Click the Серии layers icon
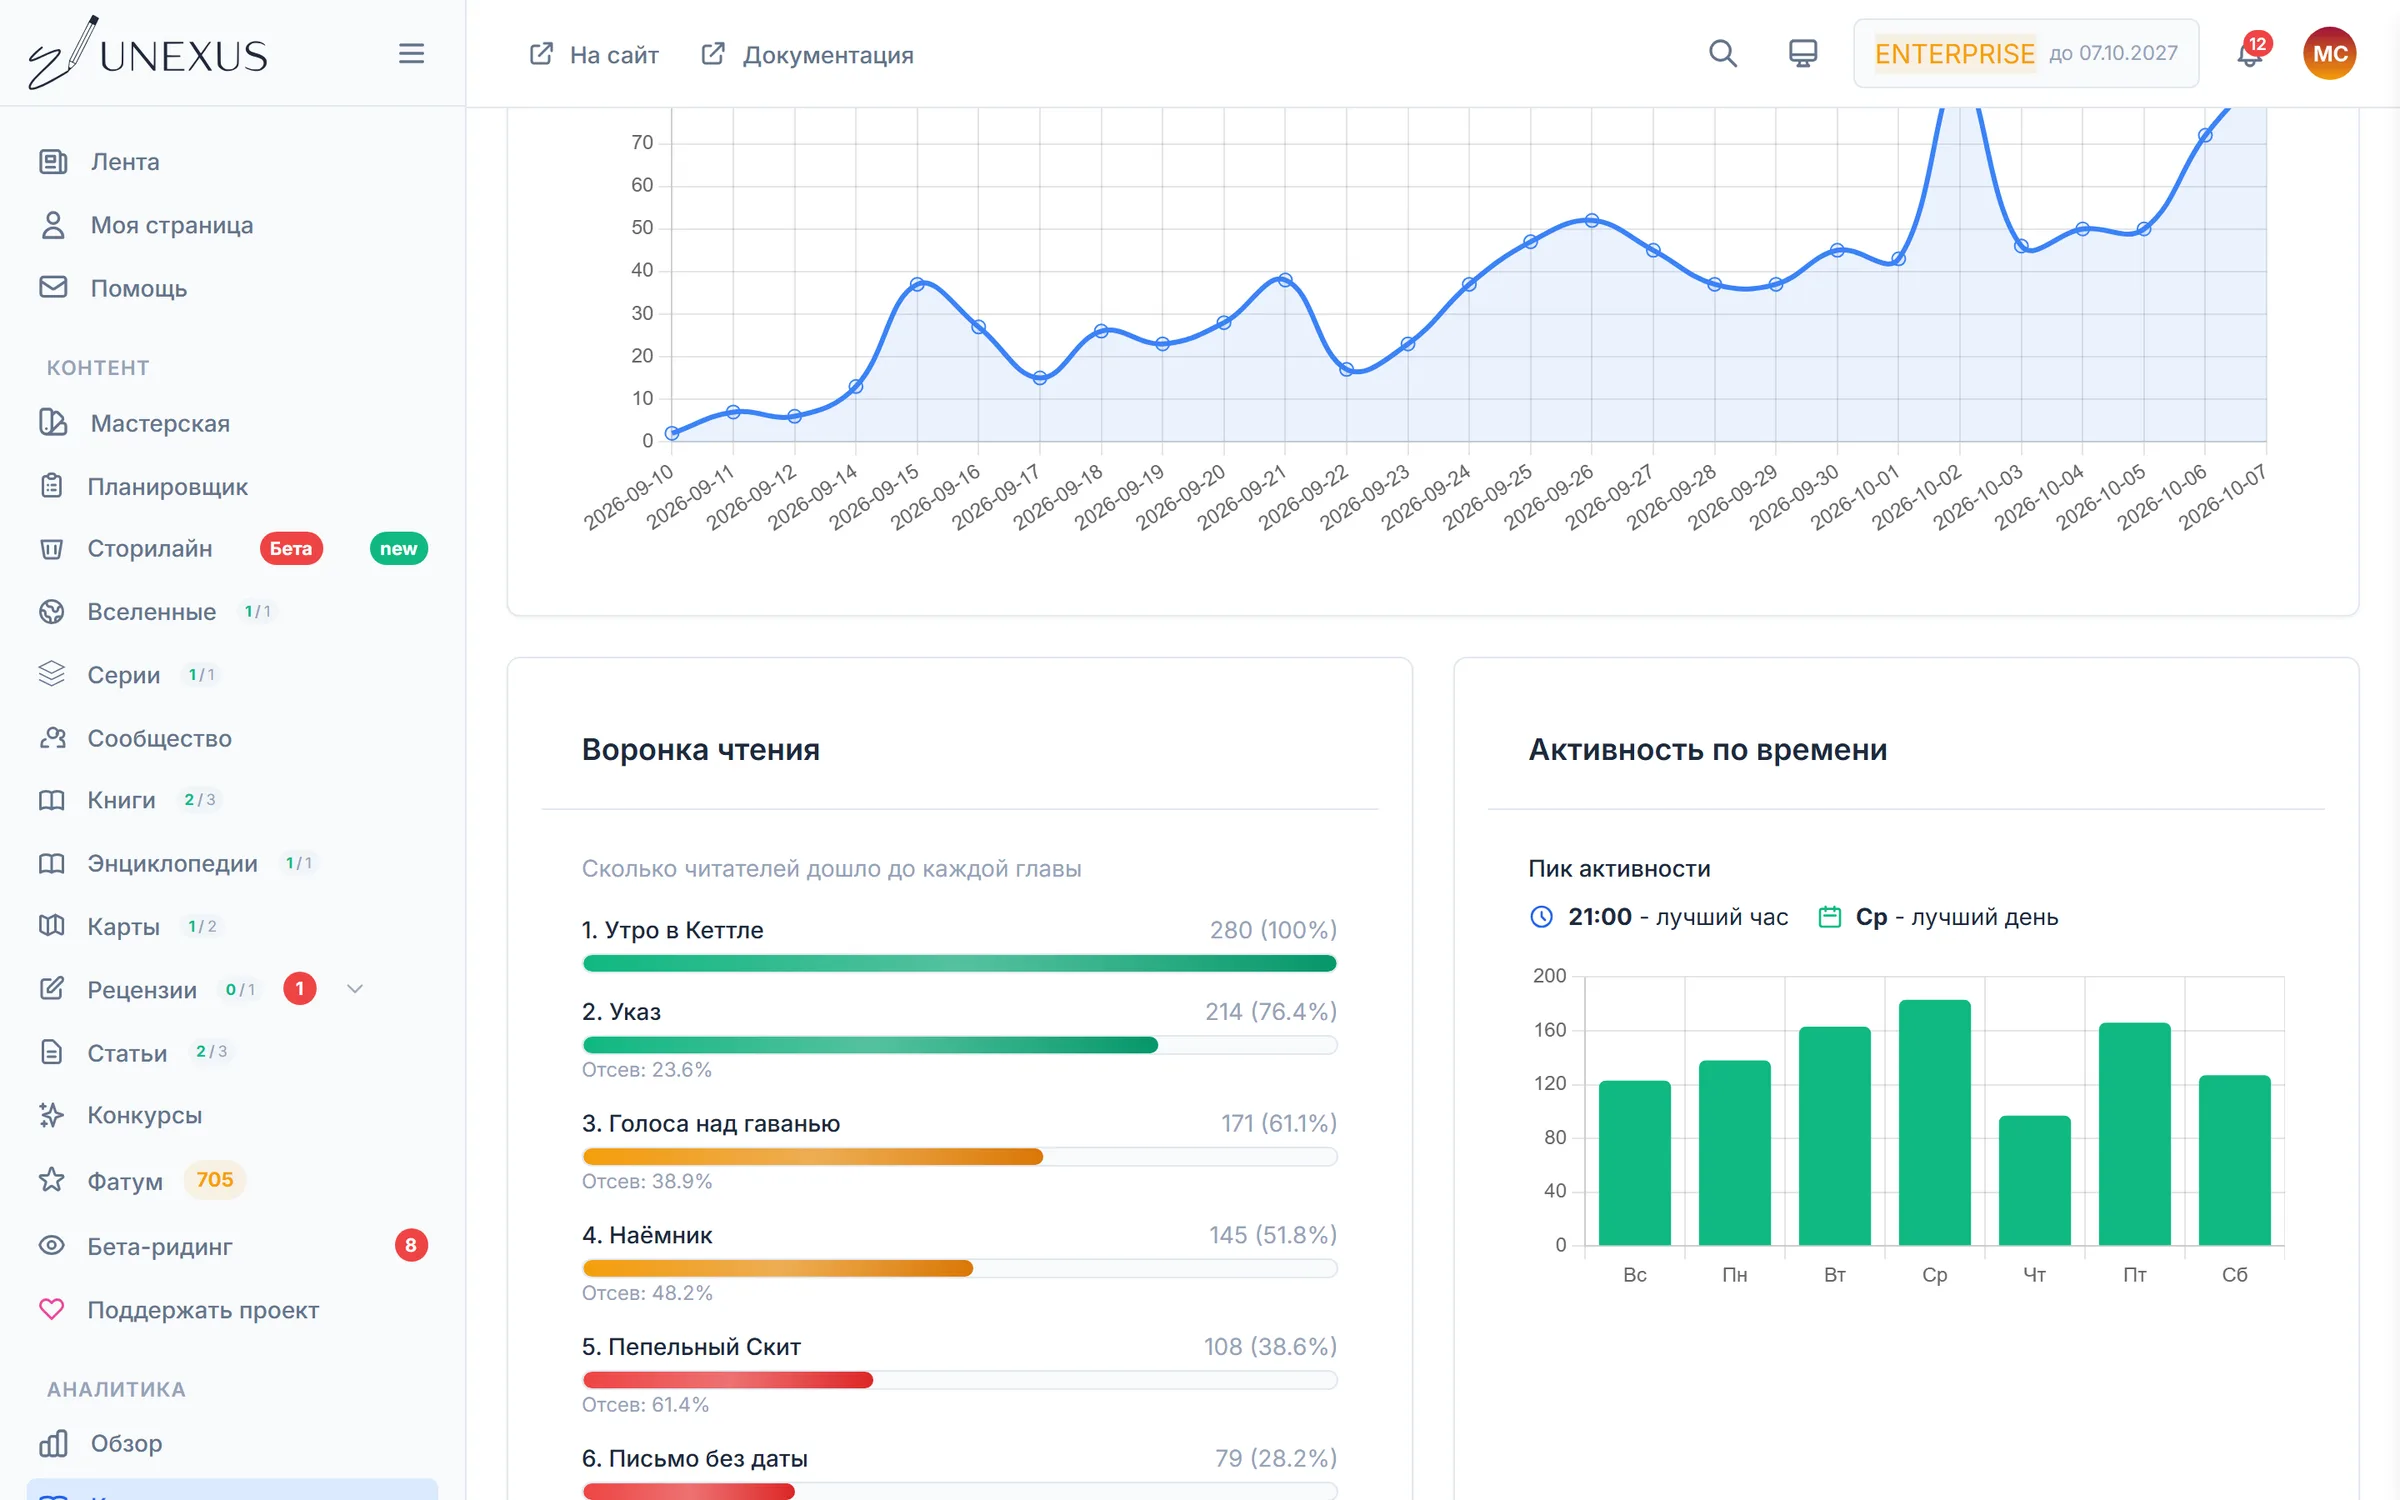 52,675
